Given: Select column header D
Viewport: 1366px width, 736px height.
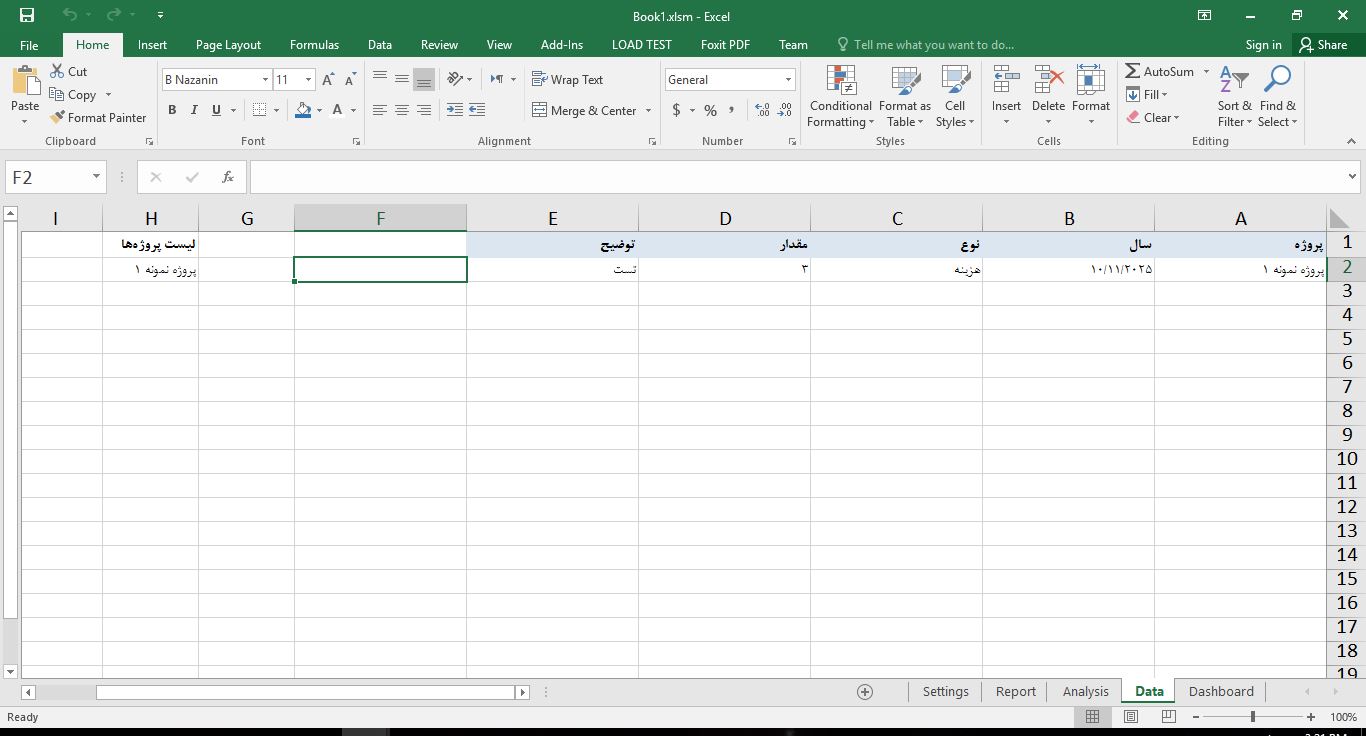Looking at the screenshot, I should [x=725, y=219].
